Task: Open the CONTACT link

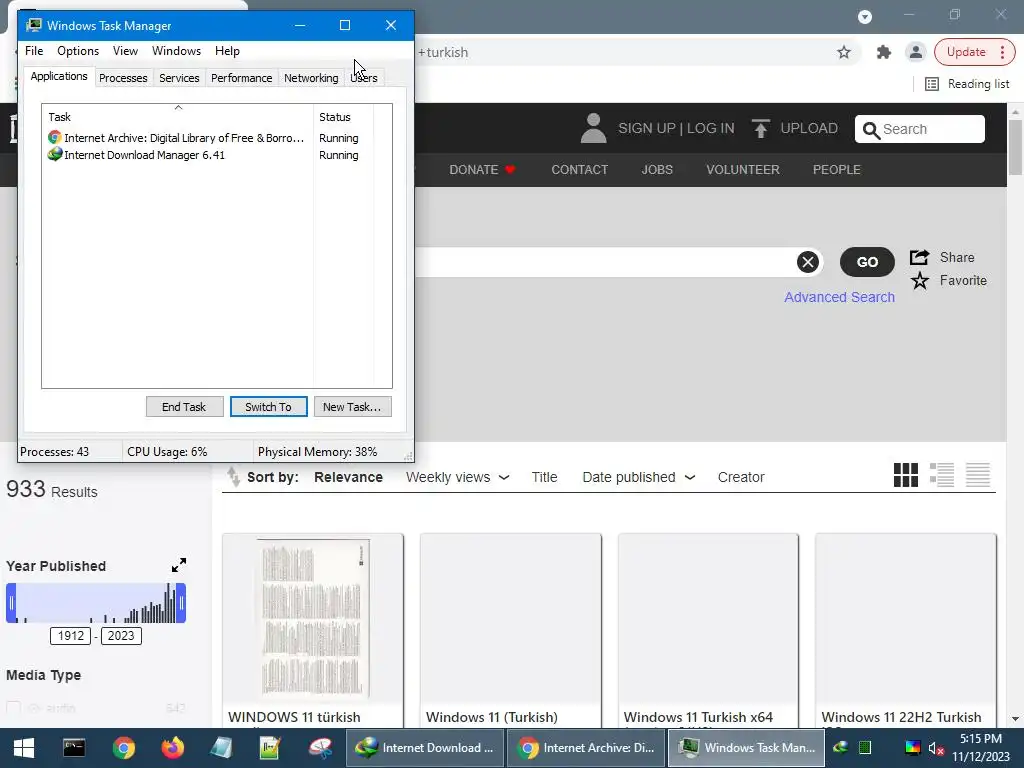Action: 579,170
